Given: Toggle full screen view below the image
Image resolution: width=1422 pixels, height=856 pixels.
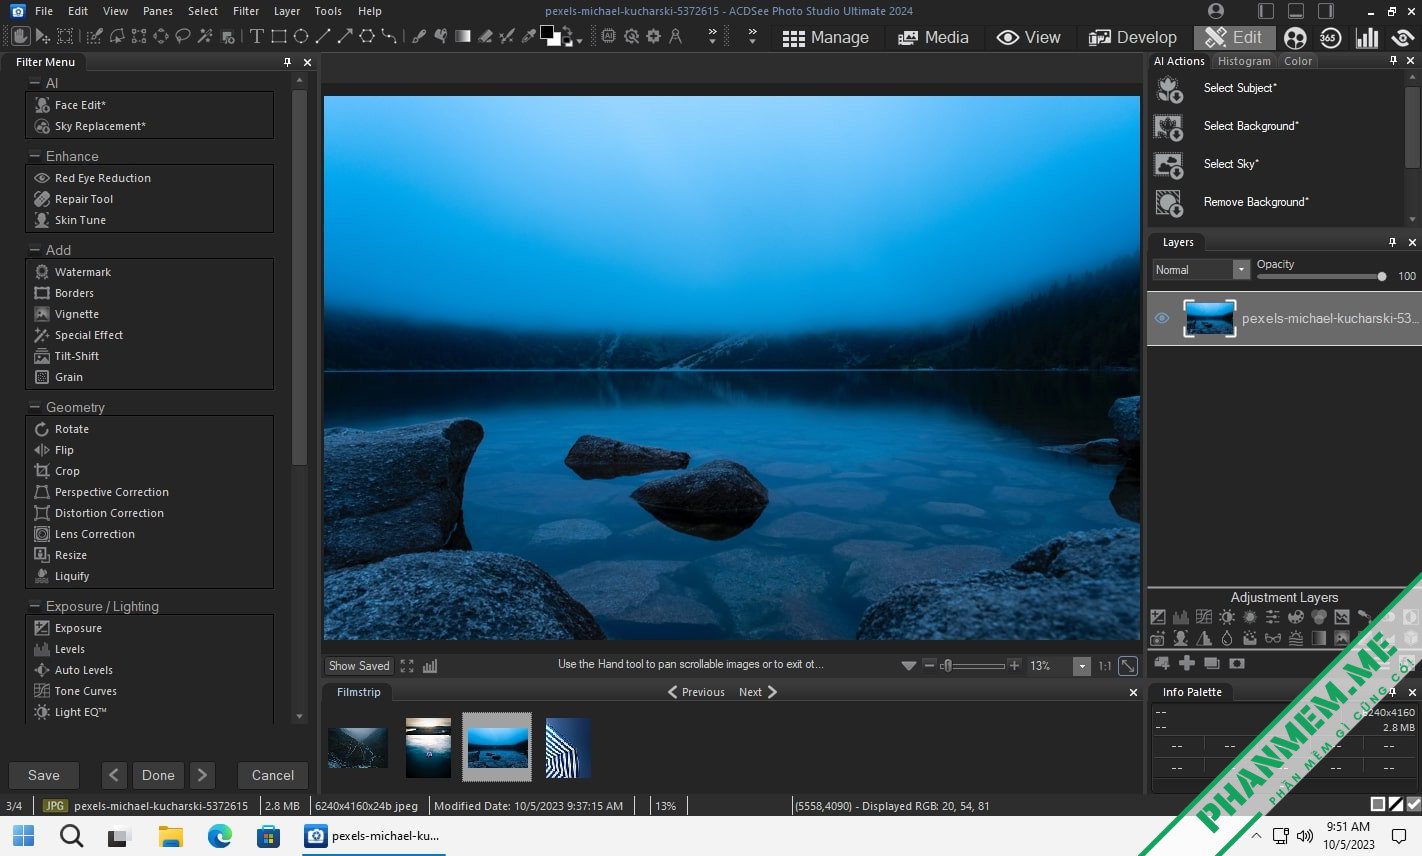Looking at the screenshot, I should 407,666.
